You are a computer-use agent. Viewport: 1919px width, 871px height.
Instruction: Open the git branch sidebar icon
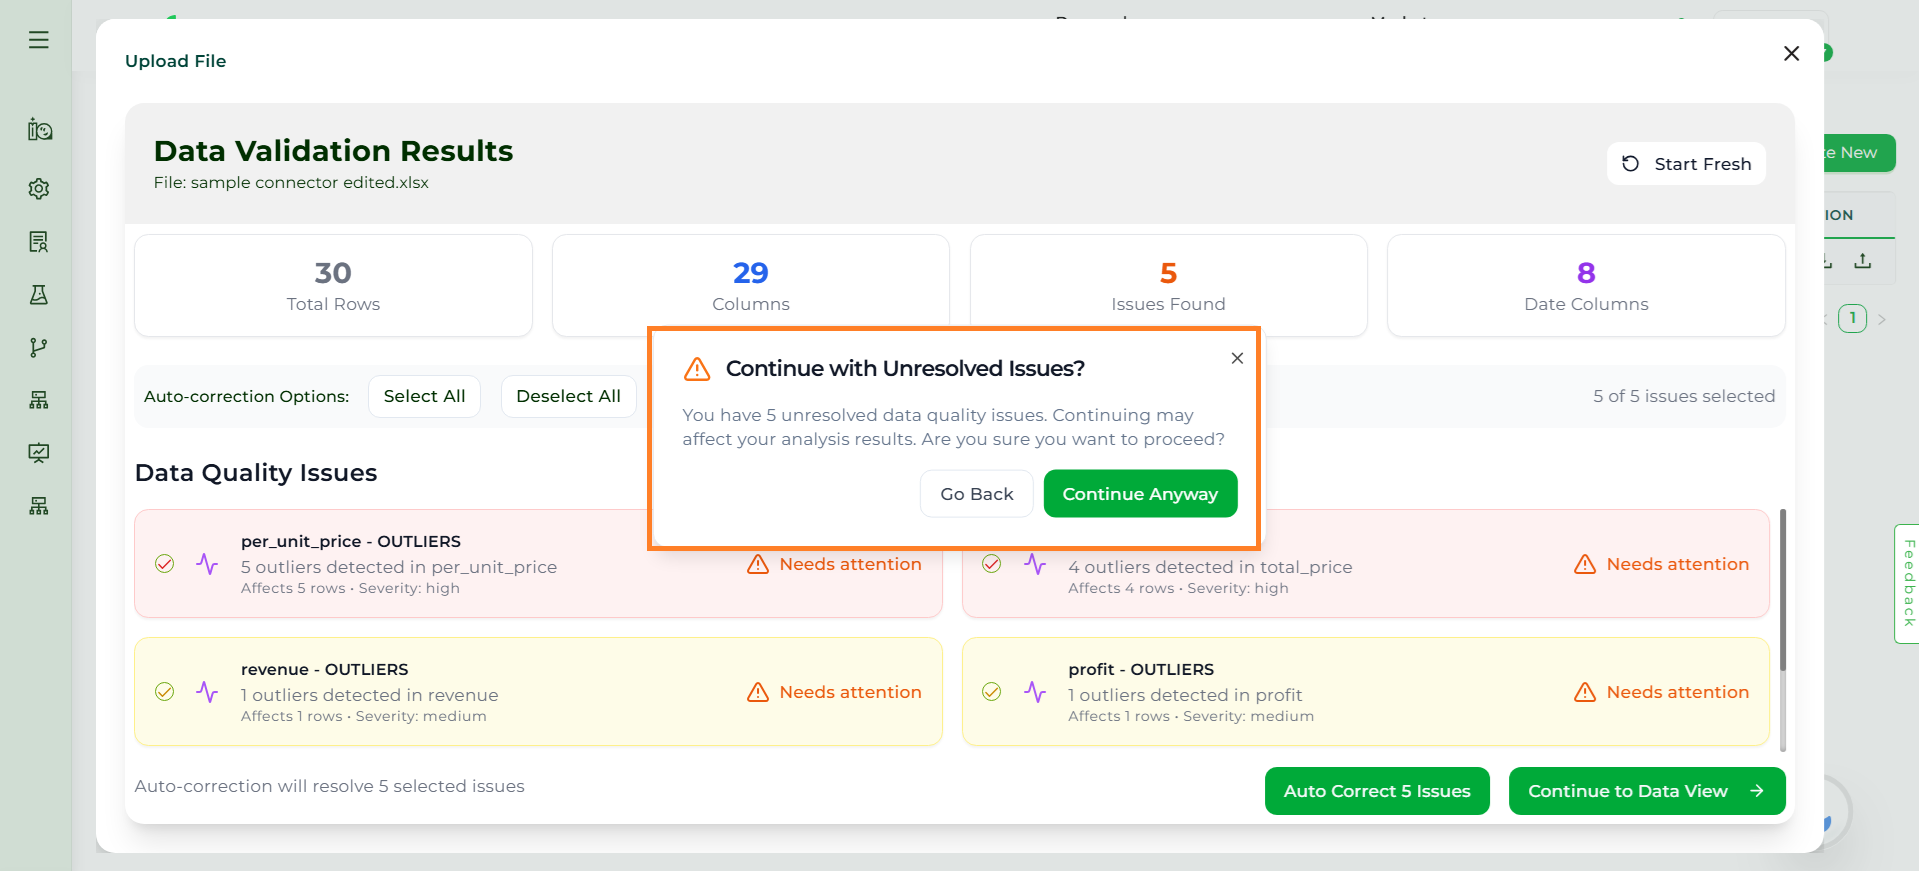(39, 348)
